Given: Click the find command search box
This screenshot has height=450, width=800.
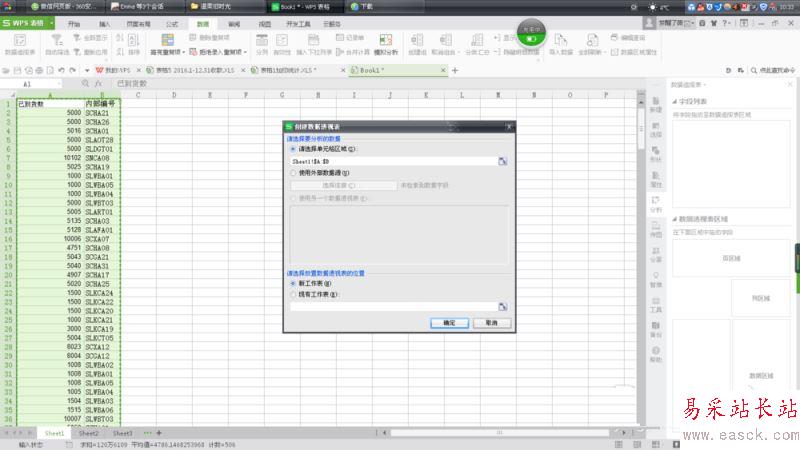Looking at the screenshot, I should 772,70.
